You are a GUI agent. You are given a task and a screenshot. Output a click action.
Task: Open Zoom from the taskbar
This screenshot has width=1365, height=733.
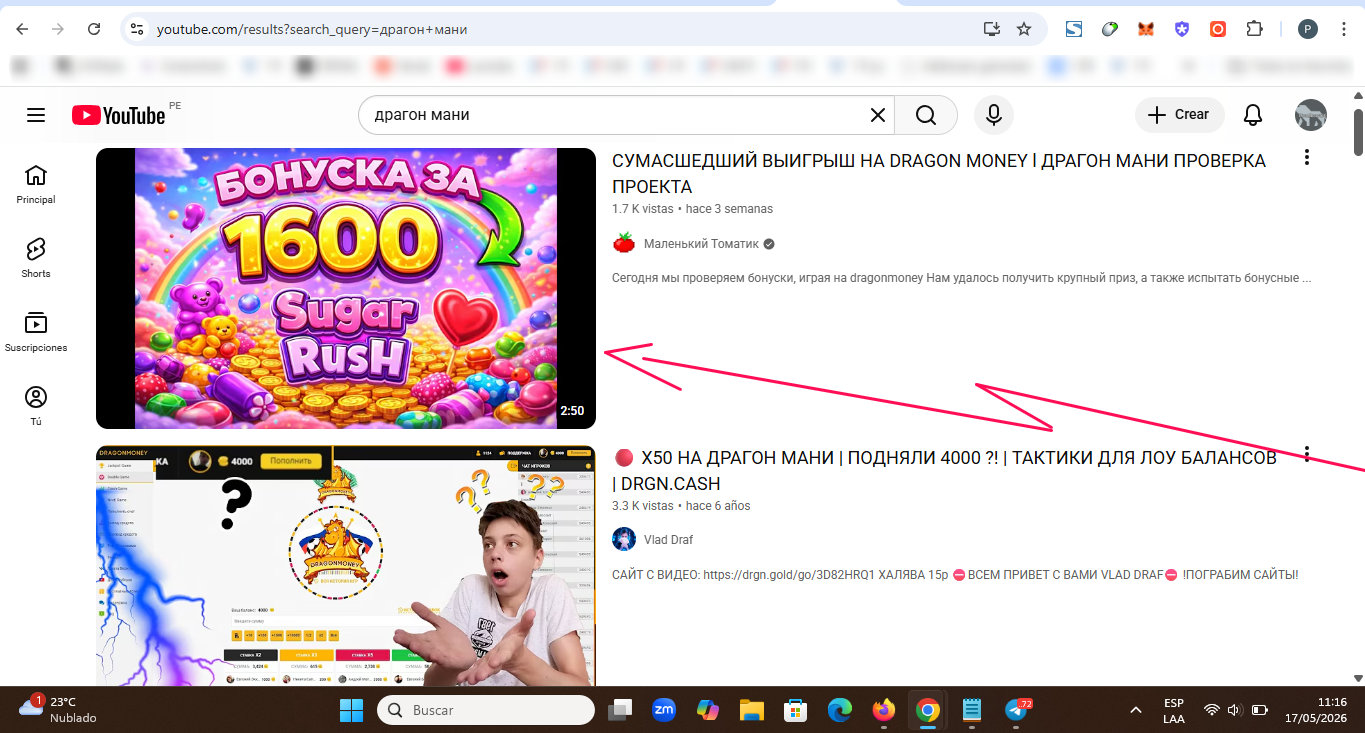(x=664, y=710)
